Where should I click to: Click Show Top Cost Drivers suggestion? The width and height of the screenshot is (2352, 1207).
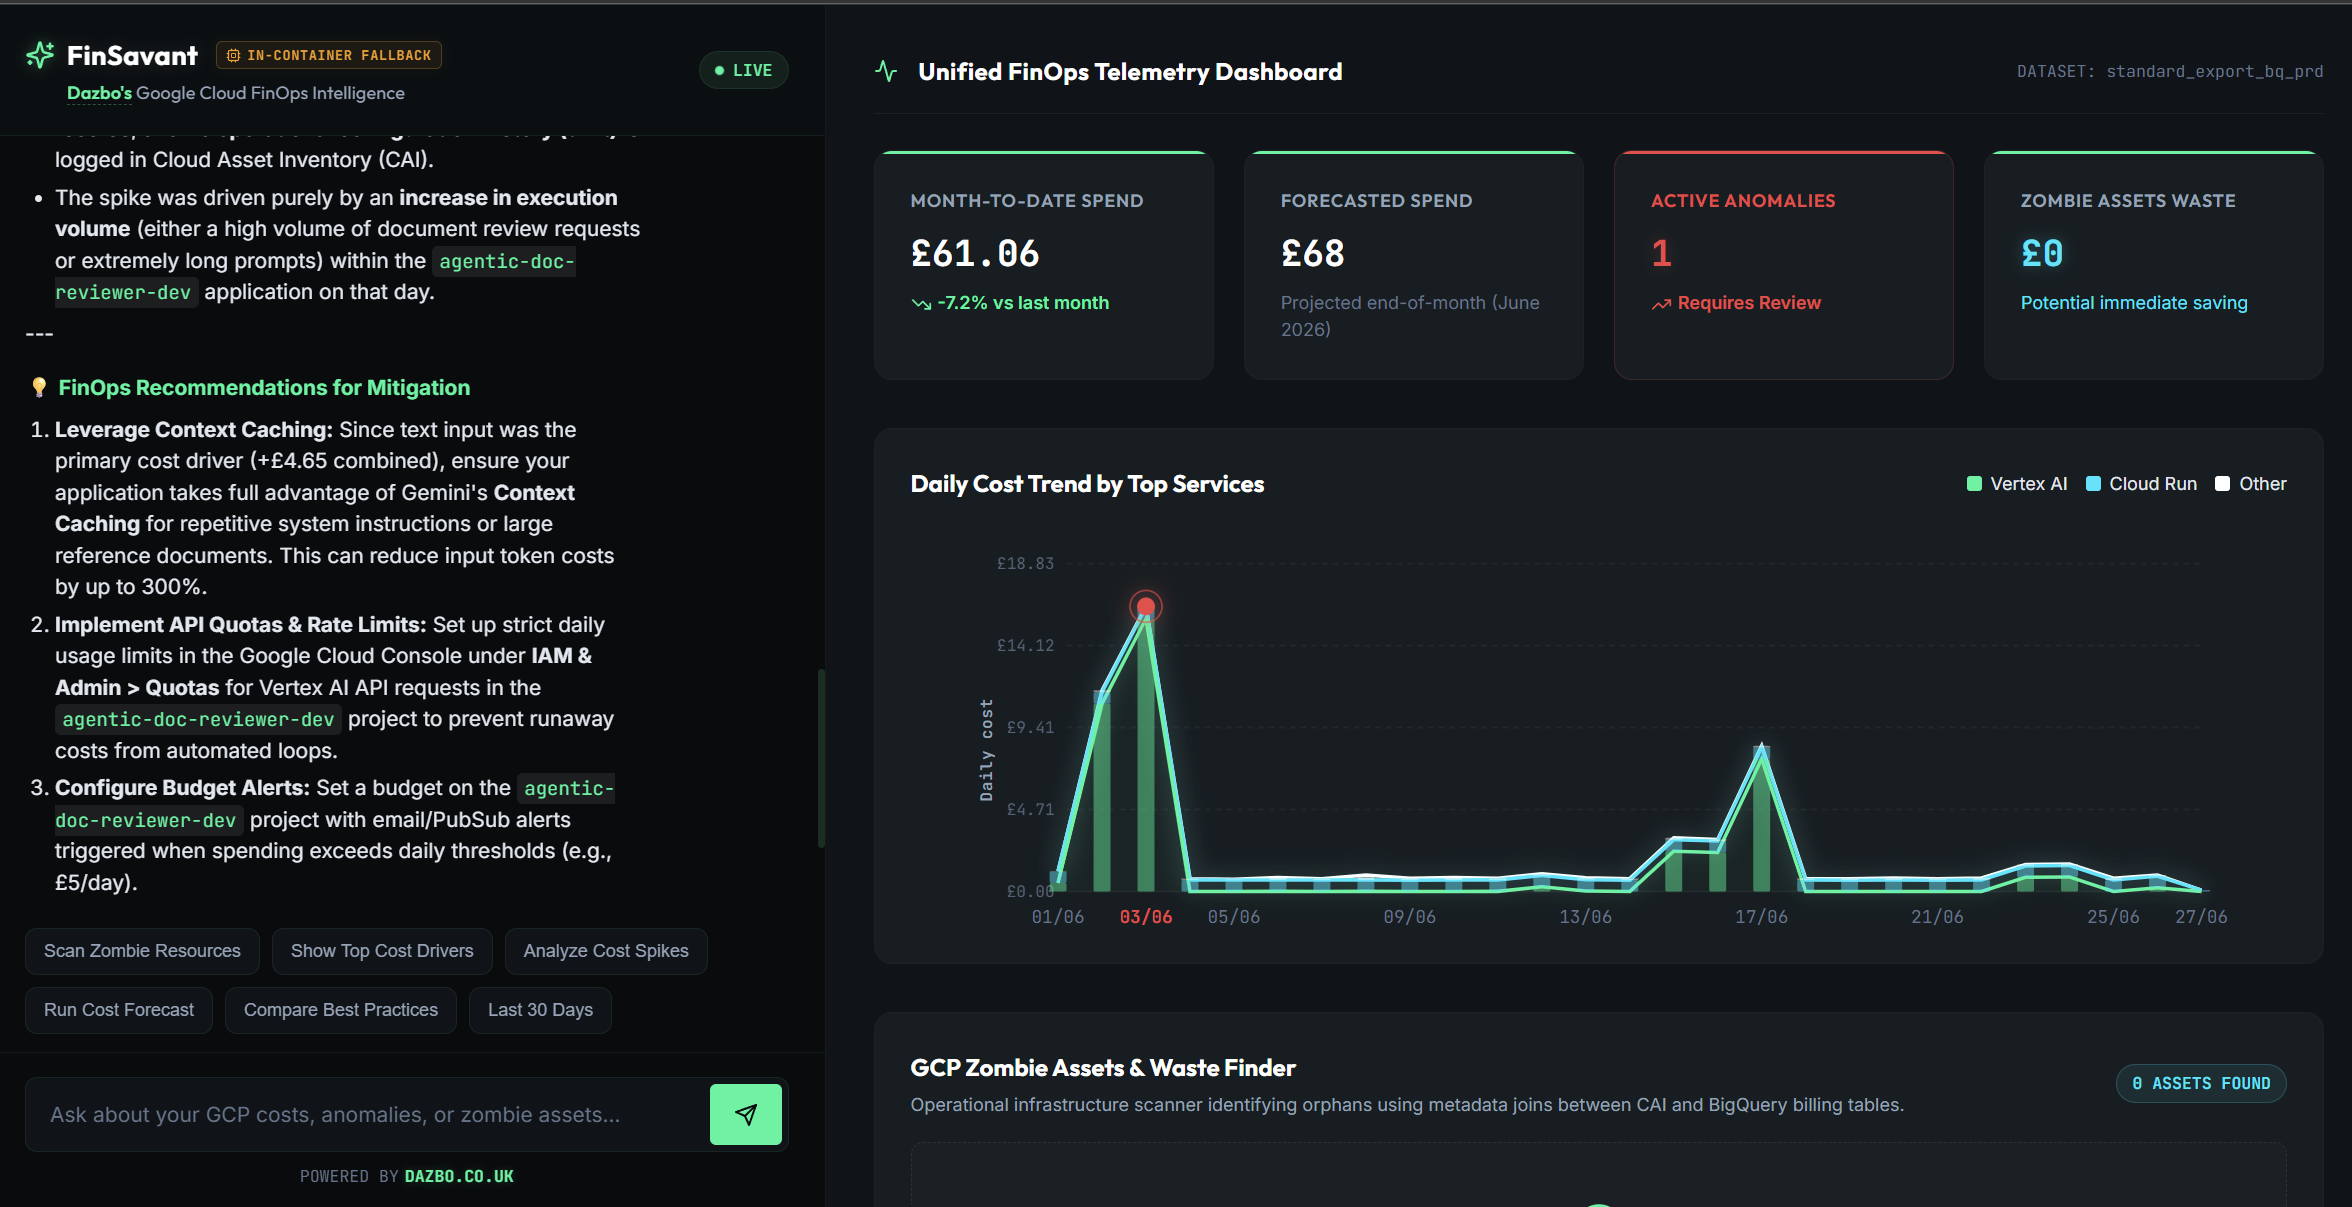pos(382,951)
